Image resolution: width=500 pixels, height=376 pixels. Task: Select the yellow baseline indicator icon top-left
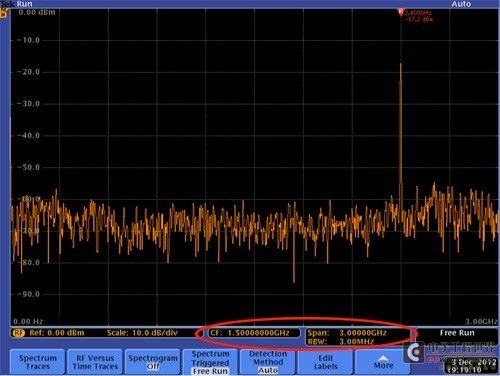click(x=4, y=13)
